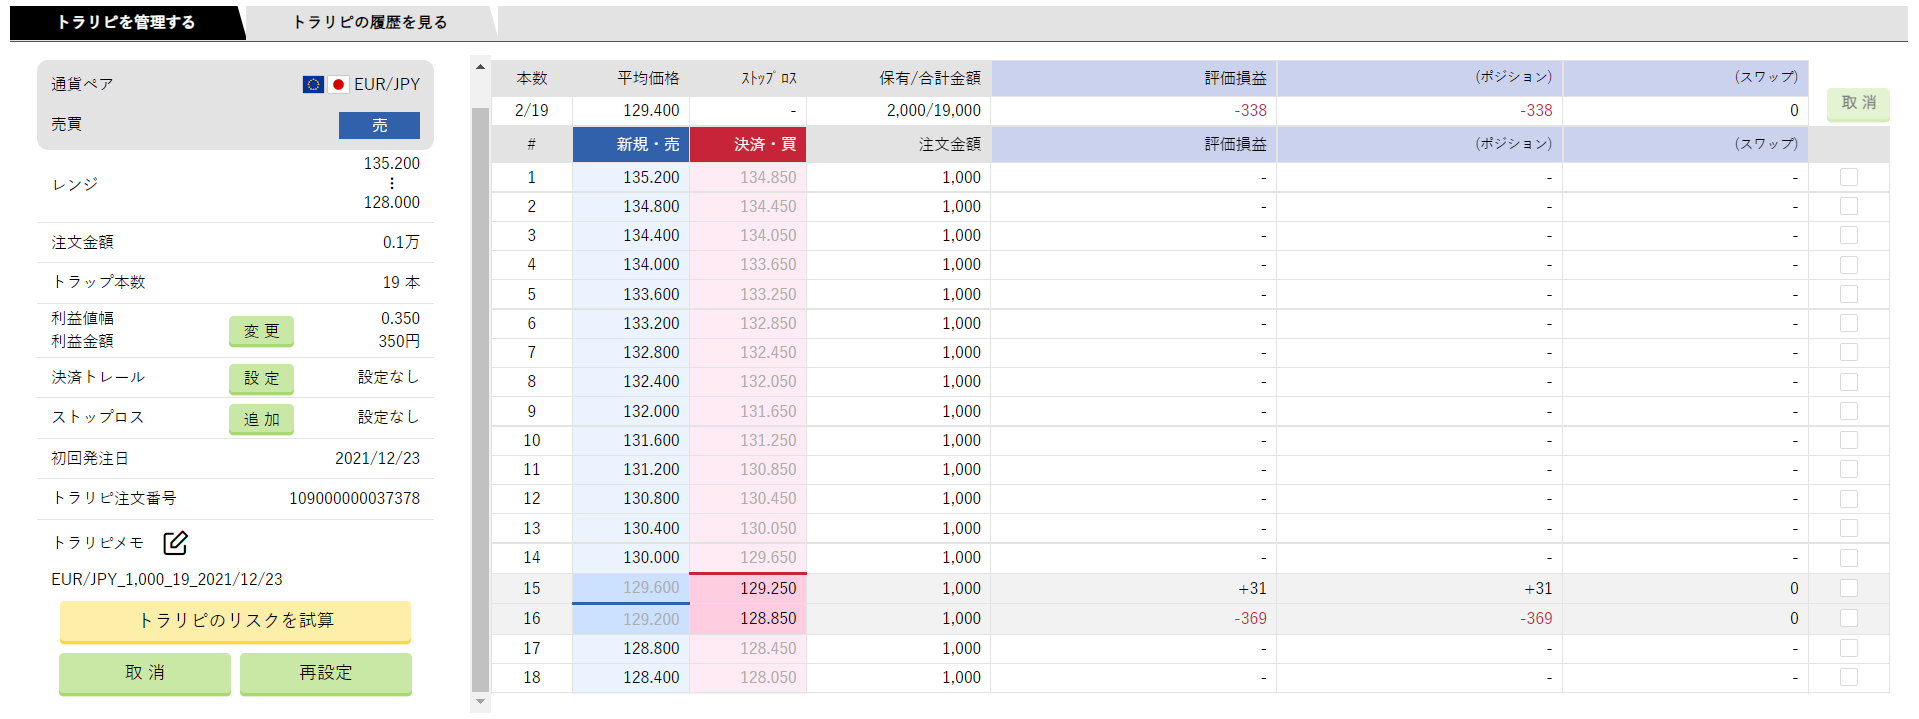Viewport: 1919px width, 719px height.
Task: Click the 2,000/19,000 holdings total value
Action: [934, 110]
